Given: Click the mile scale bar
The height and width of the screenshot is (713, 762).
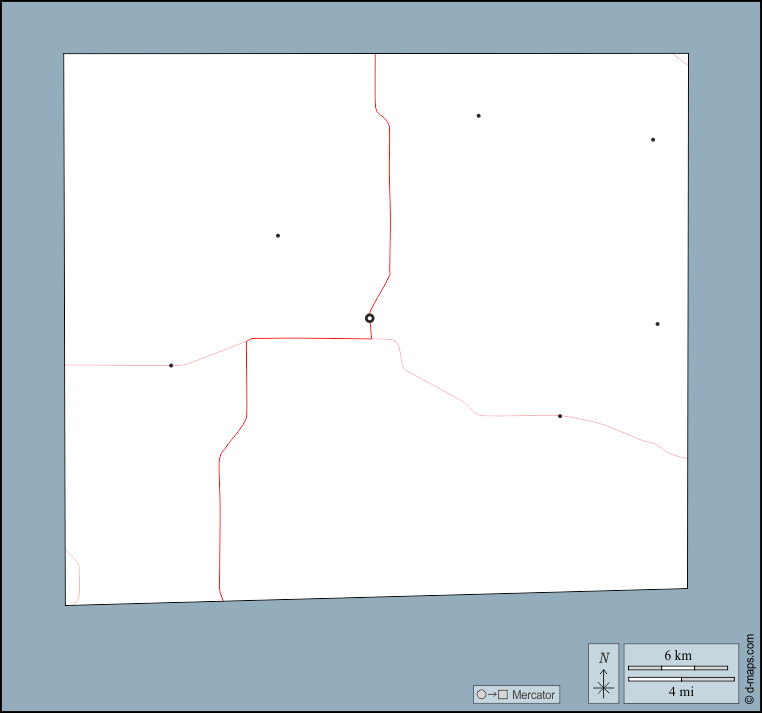Looking at the screenshot, I should [x=681, y=679].
